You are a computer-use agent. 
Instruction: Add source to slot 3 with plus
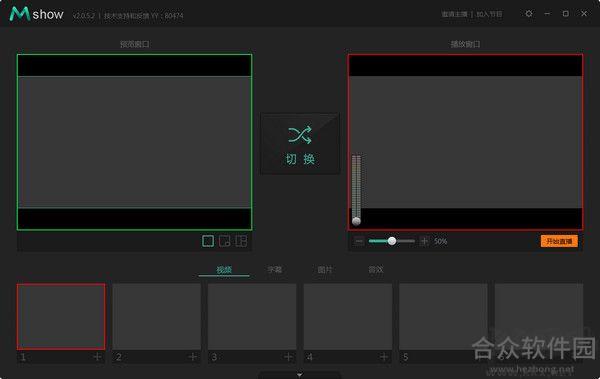(x=288, y=357)
